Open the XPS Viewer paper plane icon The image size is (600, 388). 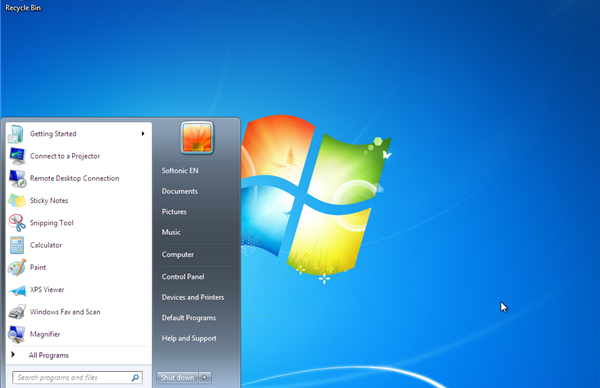pos(17,290)
